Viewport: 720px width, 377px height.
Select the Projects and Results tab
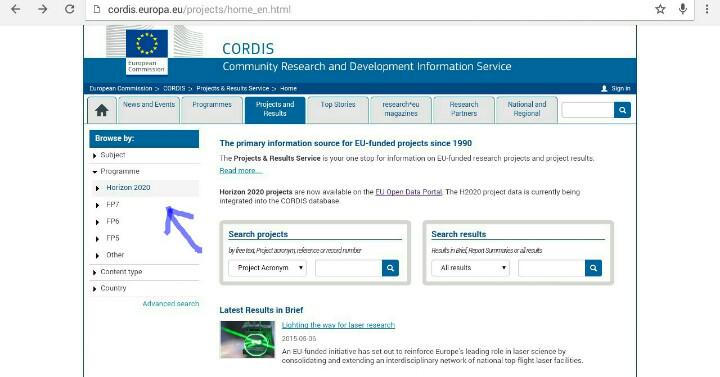[275, 109]
